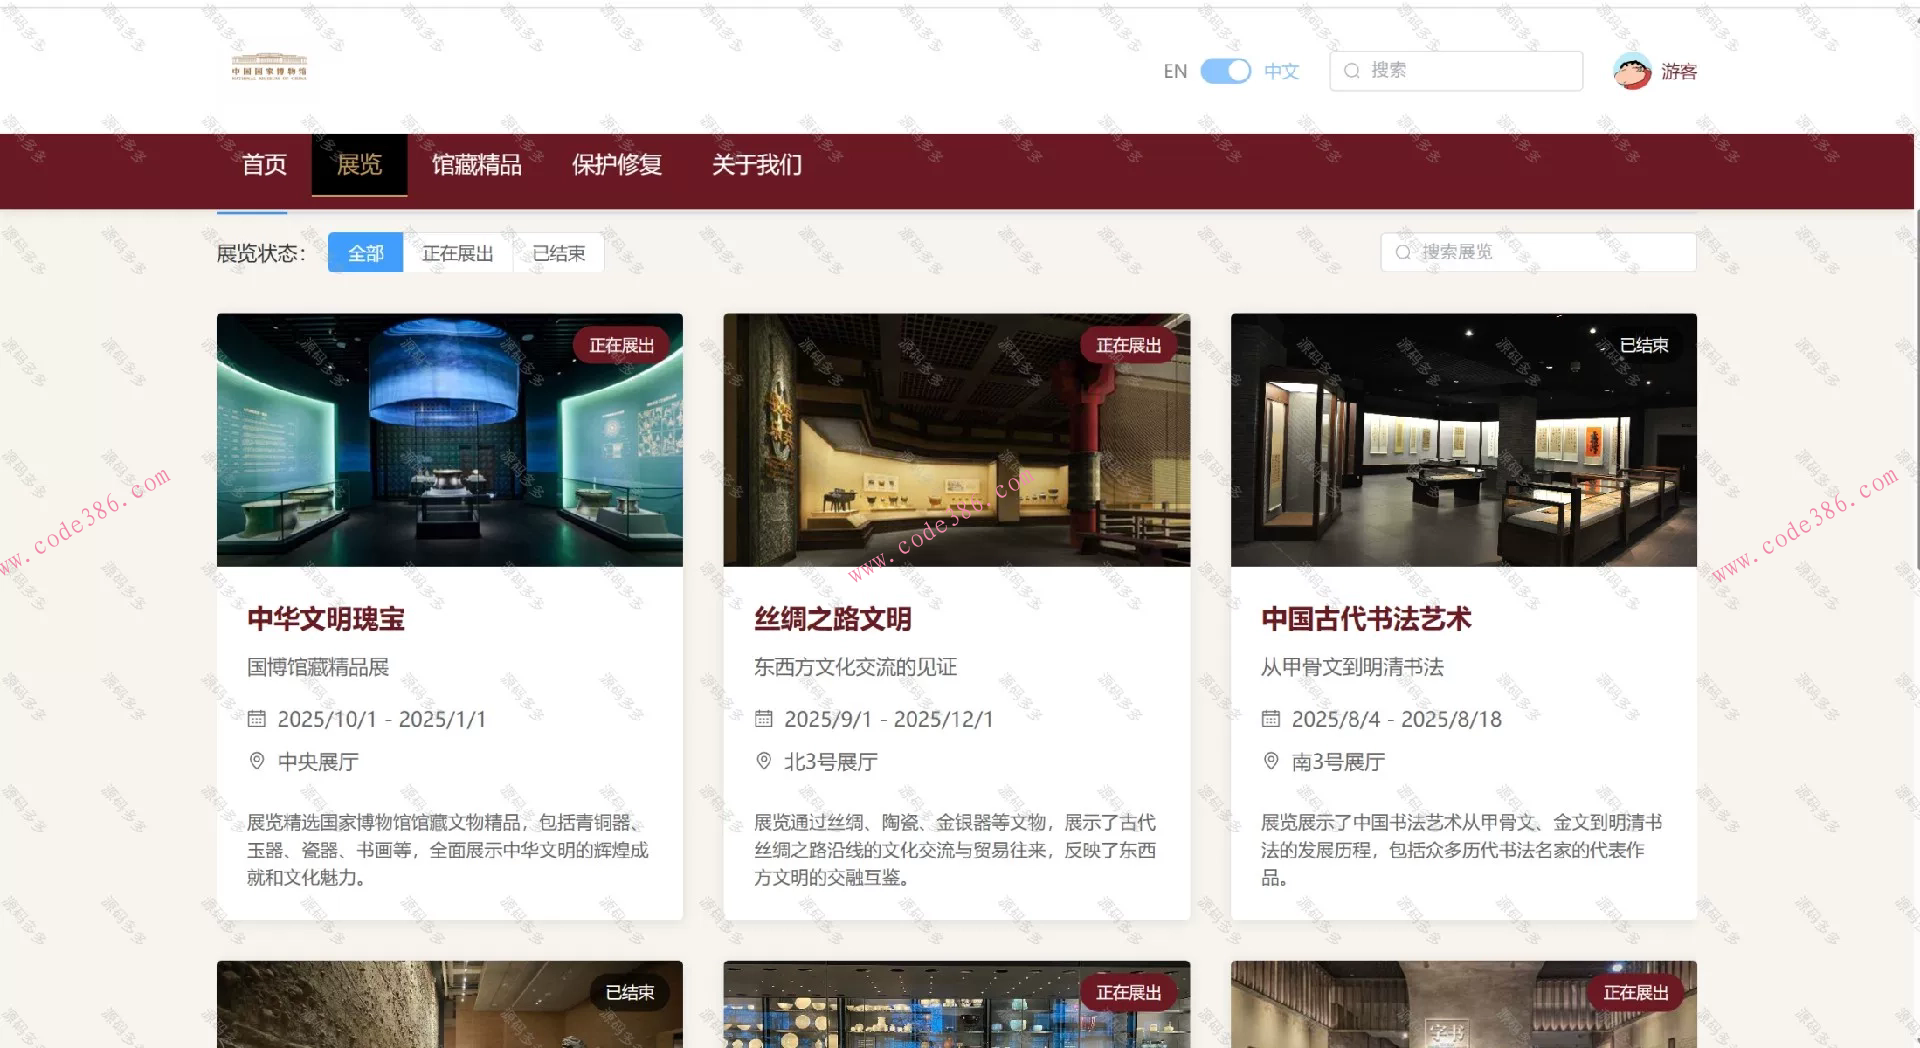Viewport: 1920px width, 1048px height.
Task: Click the location pin icon next to 南3号展厅
Action: pos(1271,761)
